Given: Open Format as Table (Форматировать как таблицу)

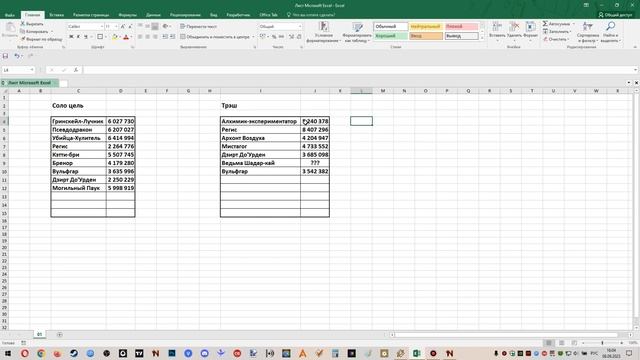Looking at the screenshot, I should [358, 32].
